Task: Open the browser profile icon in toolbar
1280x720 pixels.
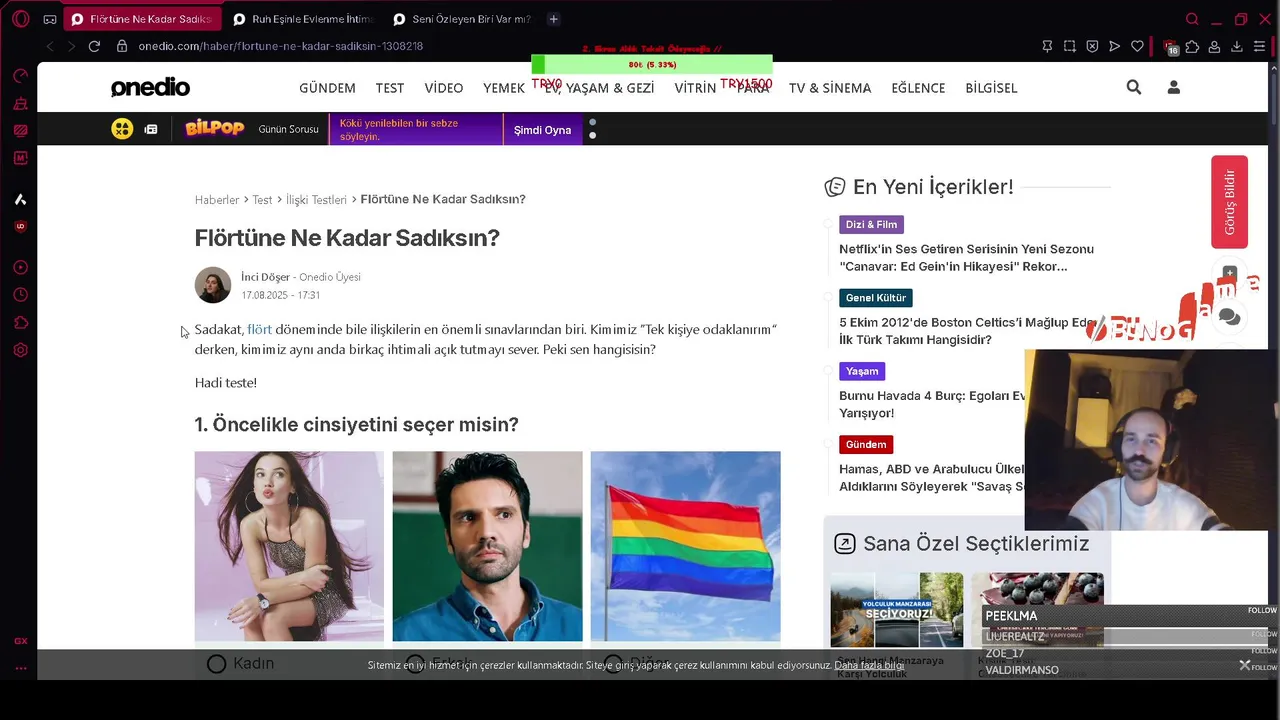Action: [1214, 46]
